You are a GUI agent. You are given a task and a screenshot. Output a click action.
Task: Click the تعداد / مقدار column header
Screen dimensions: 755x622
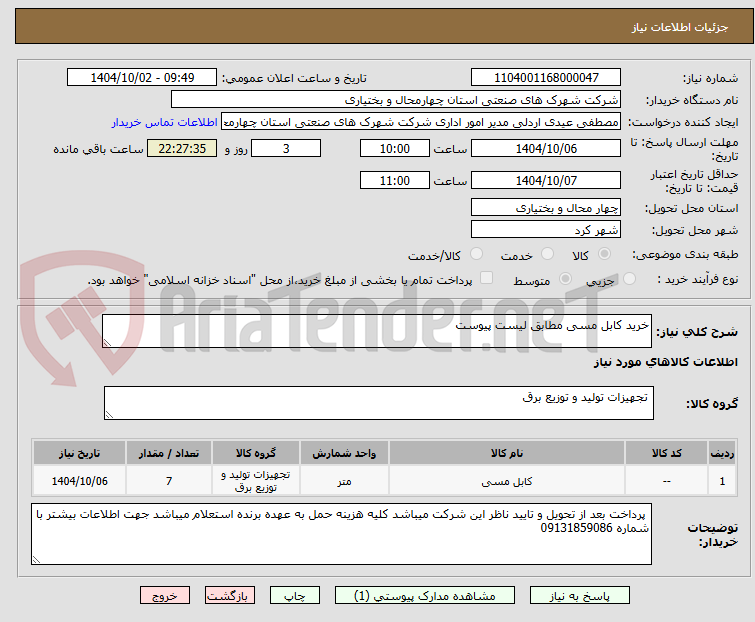(169, 453)
